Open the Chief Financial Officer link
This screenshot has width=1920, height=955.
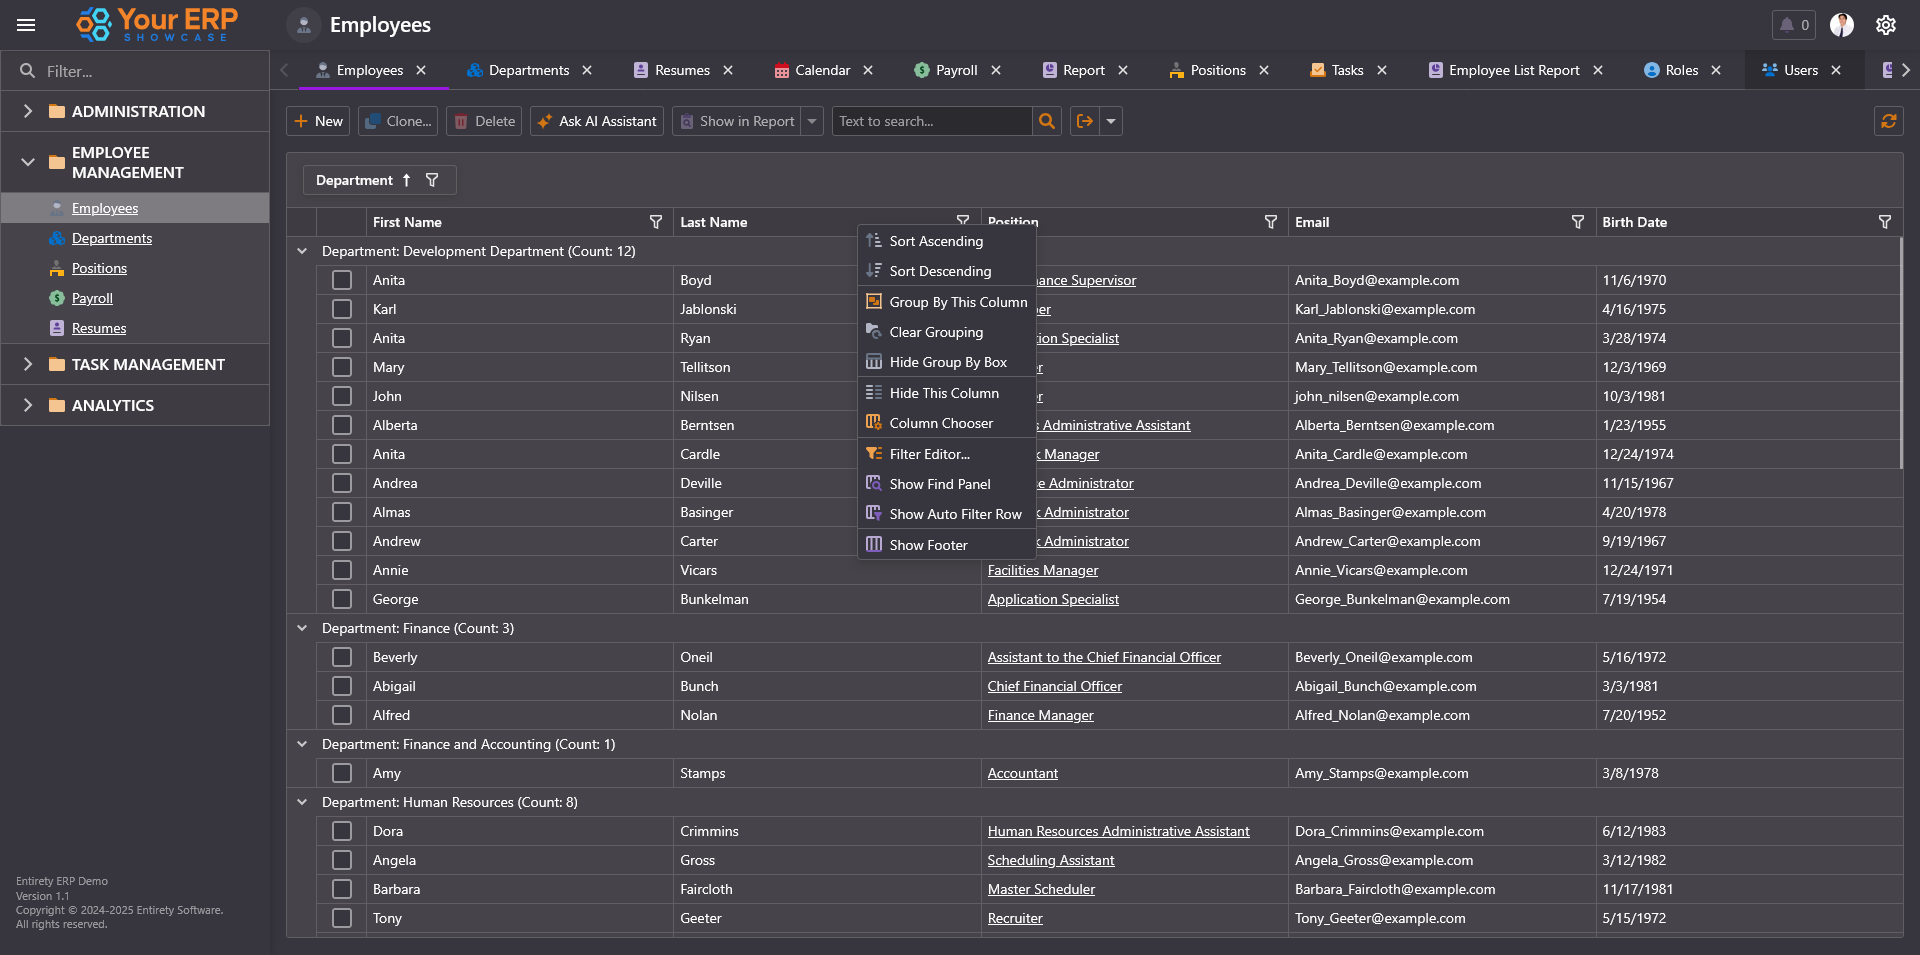click(1054, 686)
